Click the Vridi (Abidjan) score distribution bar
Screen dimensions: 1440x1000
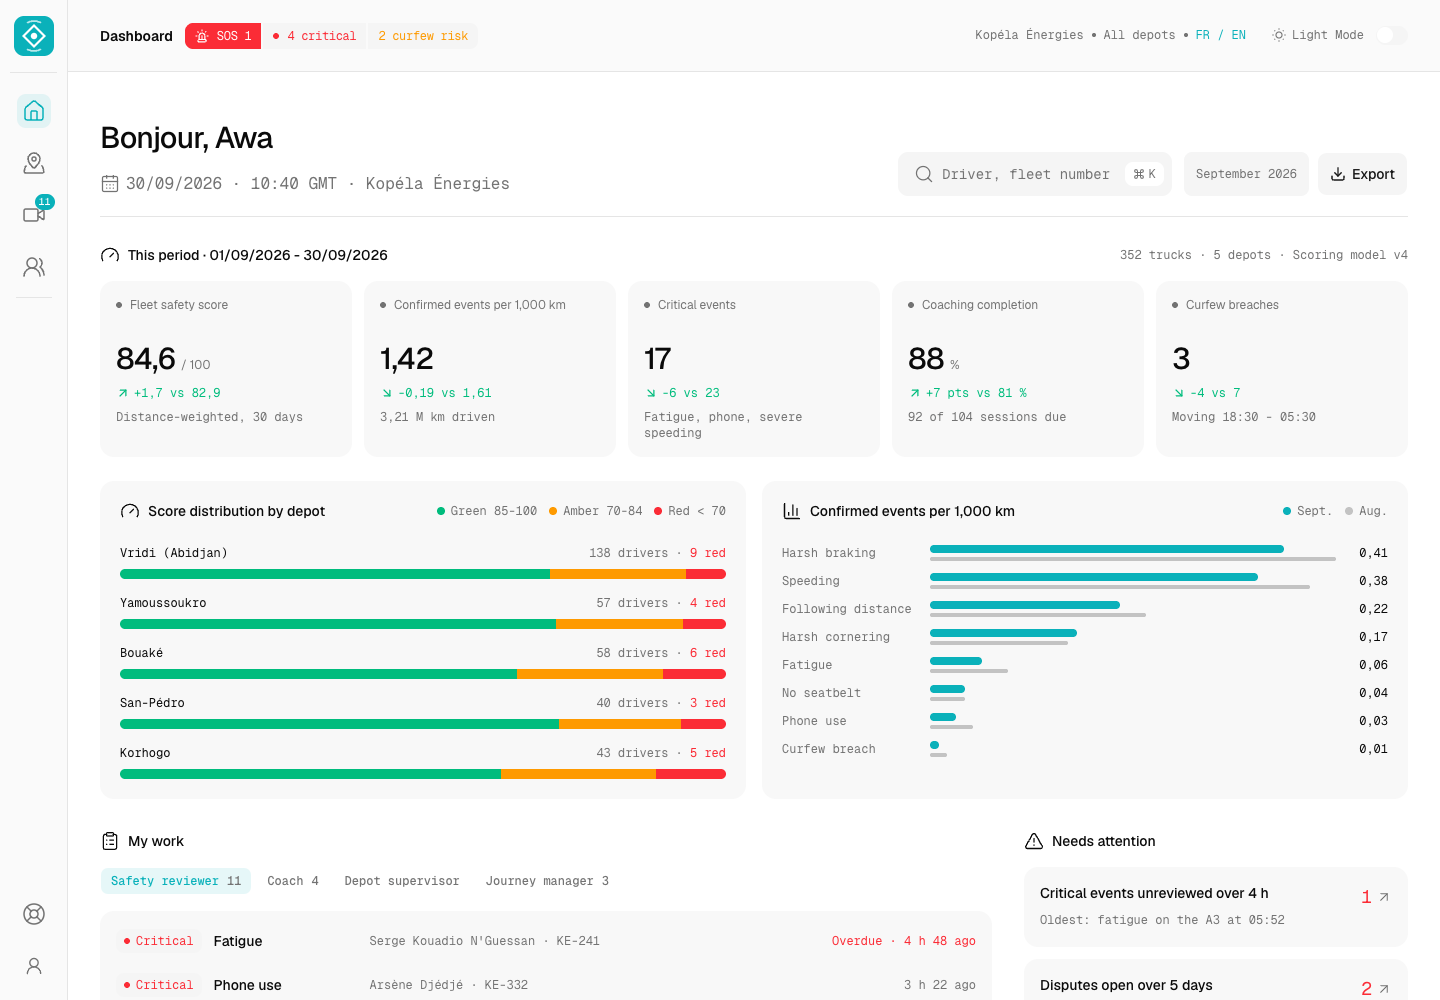click(x=423, y=574)
